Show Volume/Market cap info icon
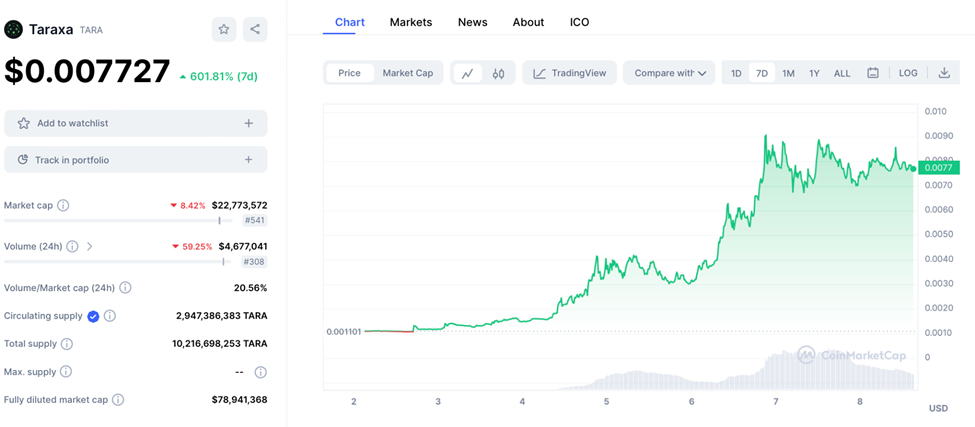 tap(125, 288)
